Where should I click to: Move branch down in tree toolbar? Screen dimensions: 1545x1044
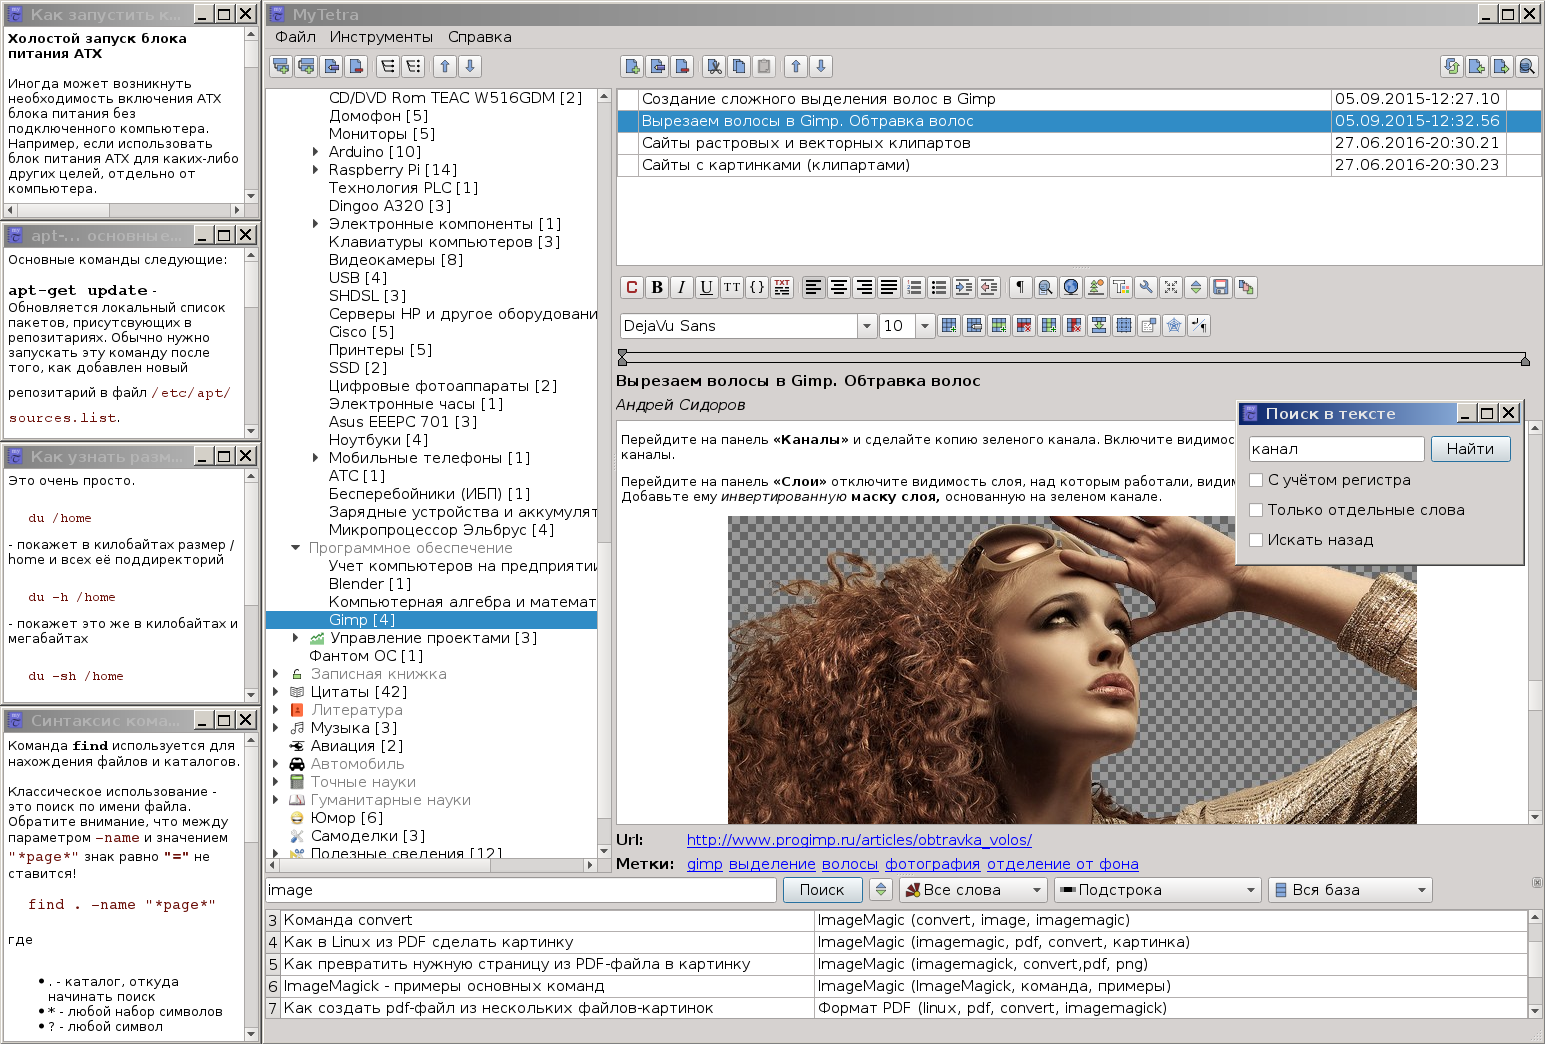[470, 66]
